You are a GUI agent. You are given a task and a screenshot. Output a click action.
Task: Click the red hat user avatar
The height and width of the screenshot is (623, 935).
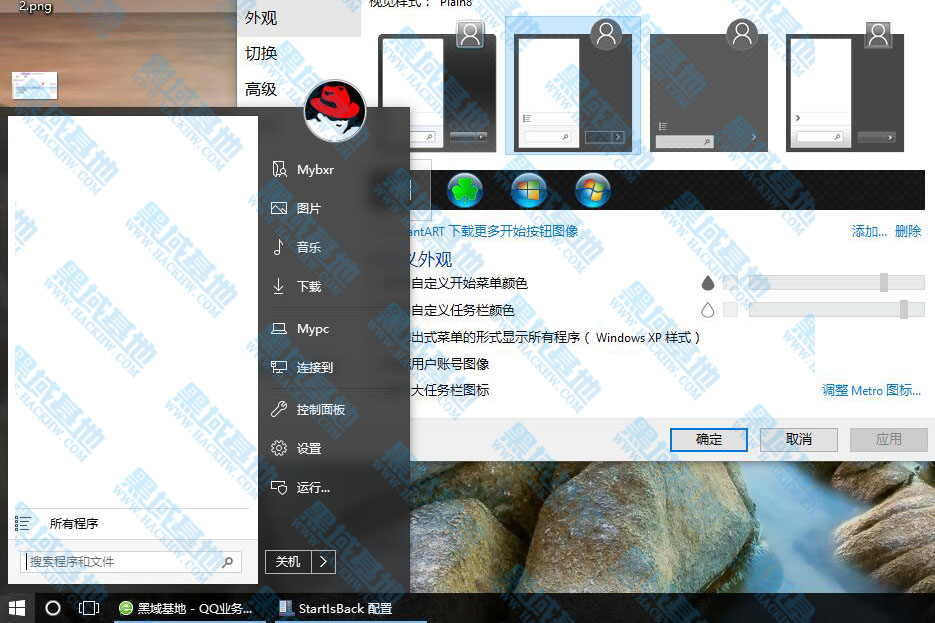[335, 111]
